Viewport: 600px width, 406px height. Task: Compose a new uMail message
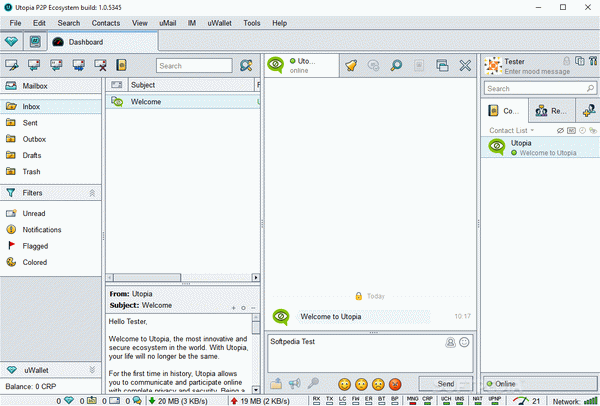[x=11, y=65]
